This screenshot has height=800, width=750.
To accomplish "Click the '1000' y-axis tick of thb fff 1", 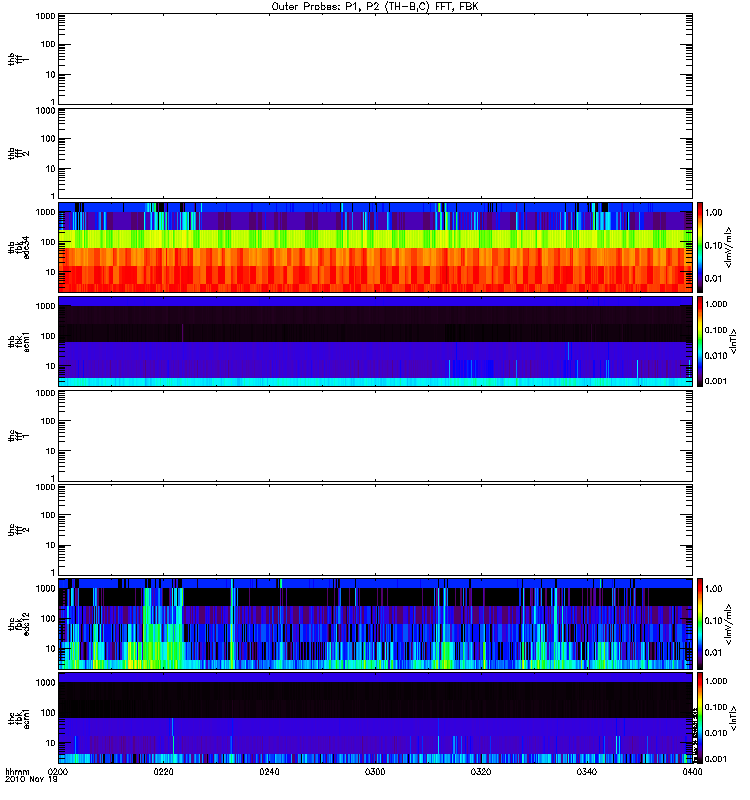I will coord(45,16).
